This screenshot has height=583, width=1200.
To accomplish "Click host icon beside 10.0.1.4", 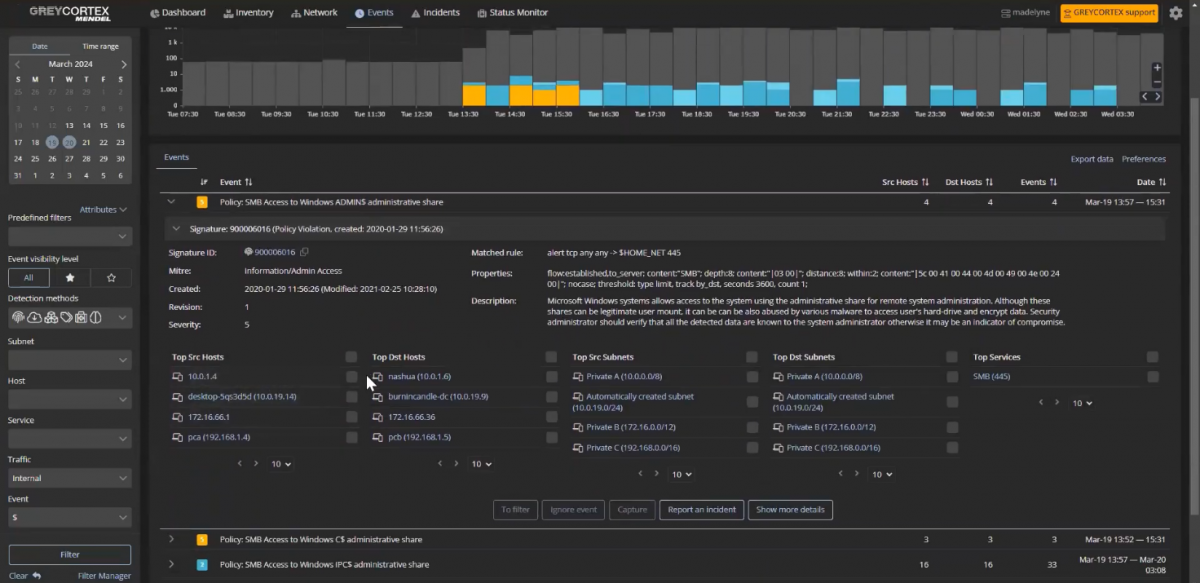I will (178, 377).
